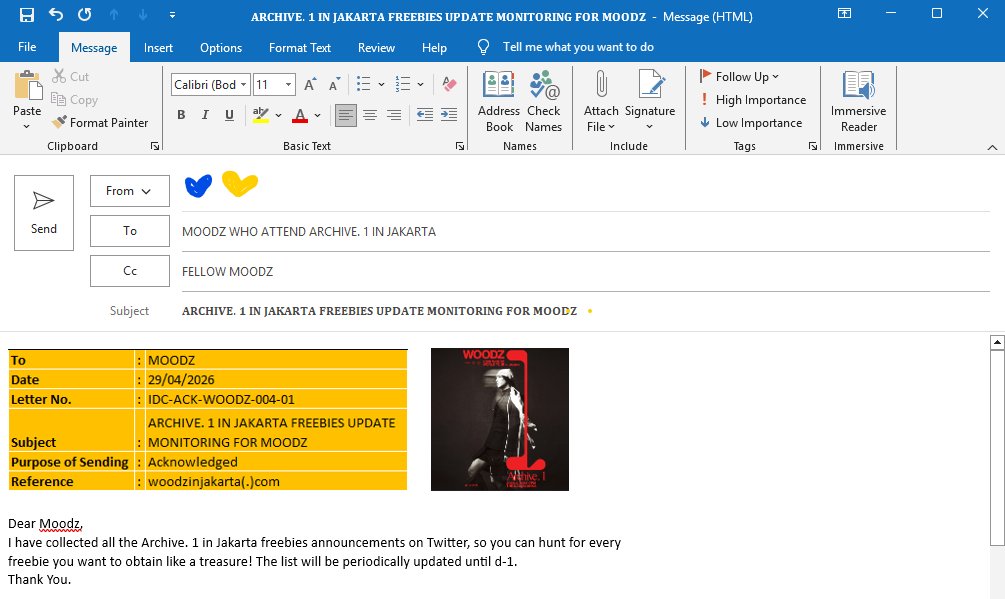Toggle Center paragraph alignment
This screenshot has width=1005, height=599.
(x=370, y=115)
